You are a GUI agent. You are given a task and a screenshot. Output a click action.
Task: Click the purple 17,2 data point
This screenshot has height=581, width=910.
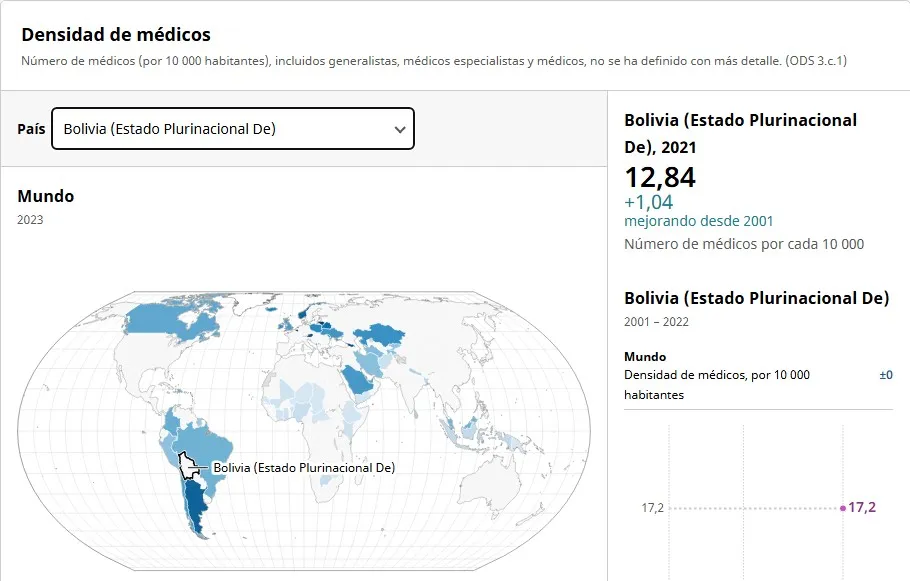pyautogui.click(x=843, y=508)
